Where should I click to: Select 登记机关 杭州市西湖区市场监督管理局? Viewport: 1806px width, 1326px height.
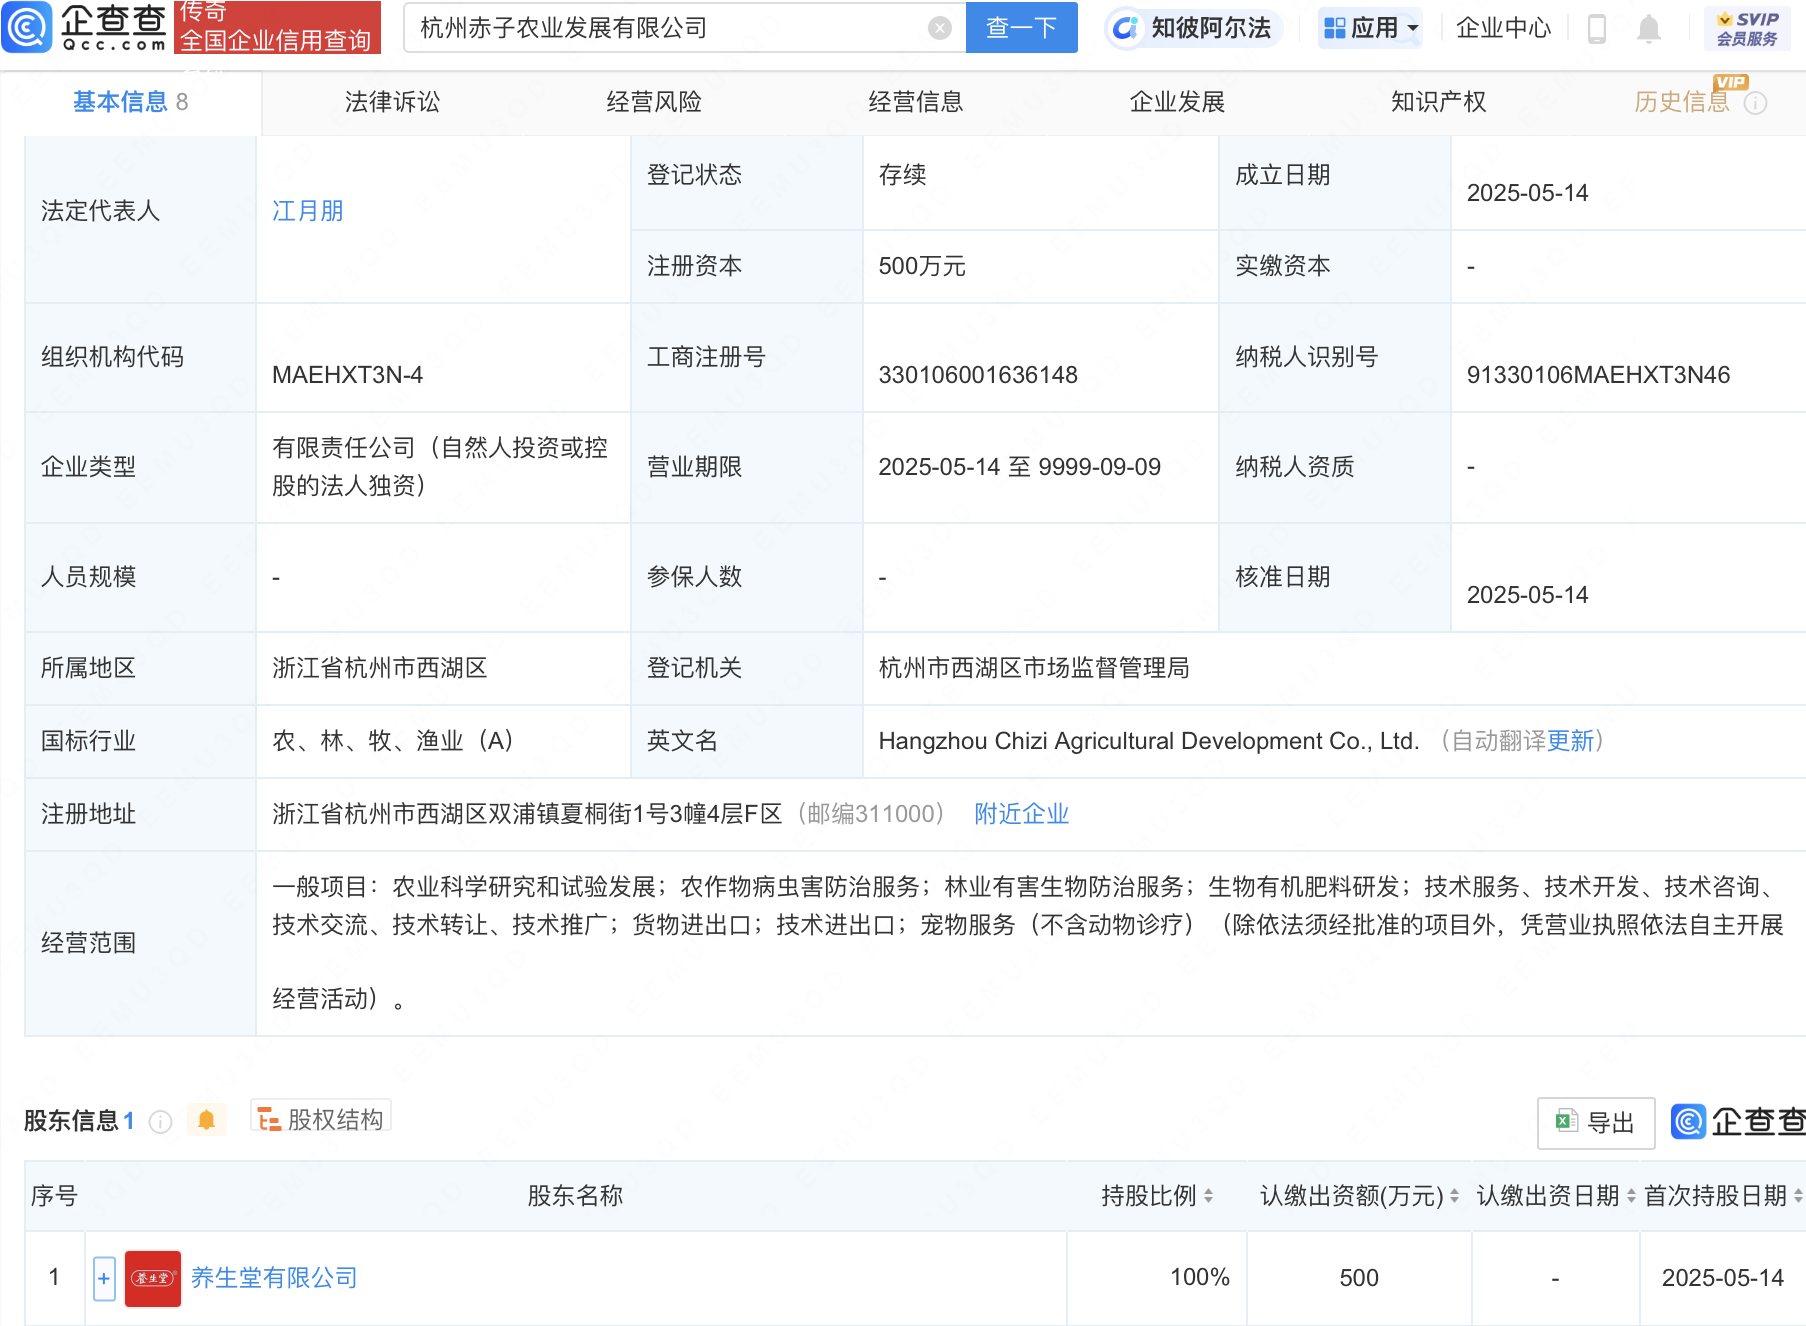point(1034,668)
